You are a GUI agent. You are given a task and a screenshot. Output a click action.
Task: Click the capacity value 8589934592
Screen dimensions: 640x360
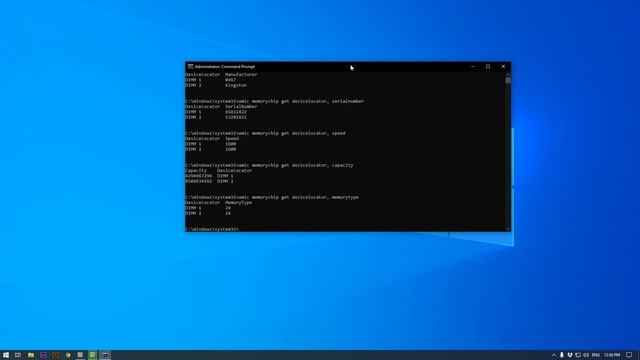[198, 181]
